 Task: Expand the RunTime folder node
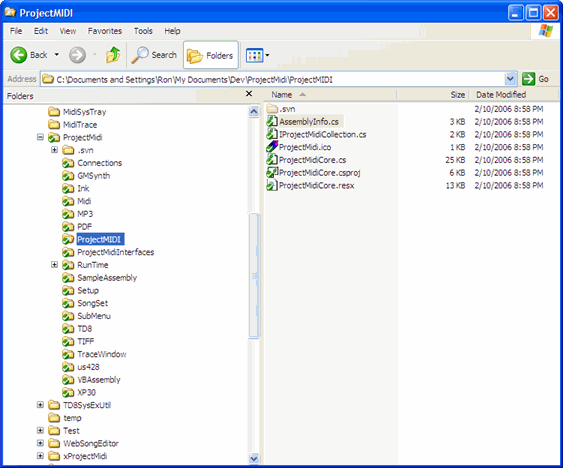54,265
